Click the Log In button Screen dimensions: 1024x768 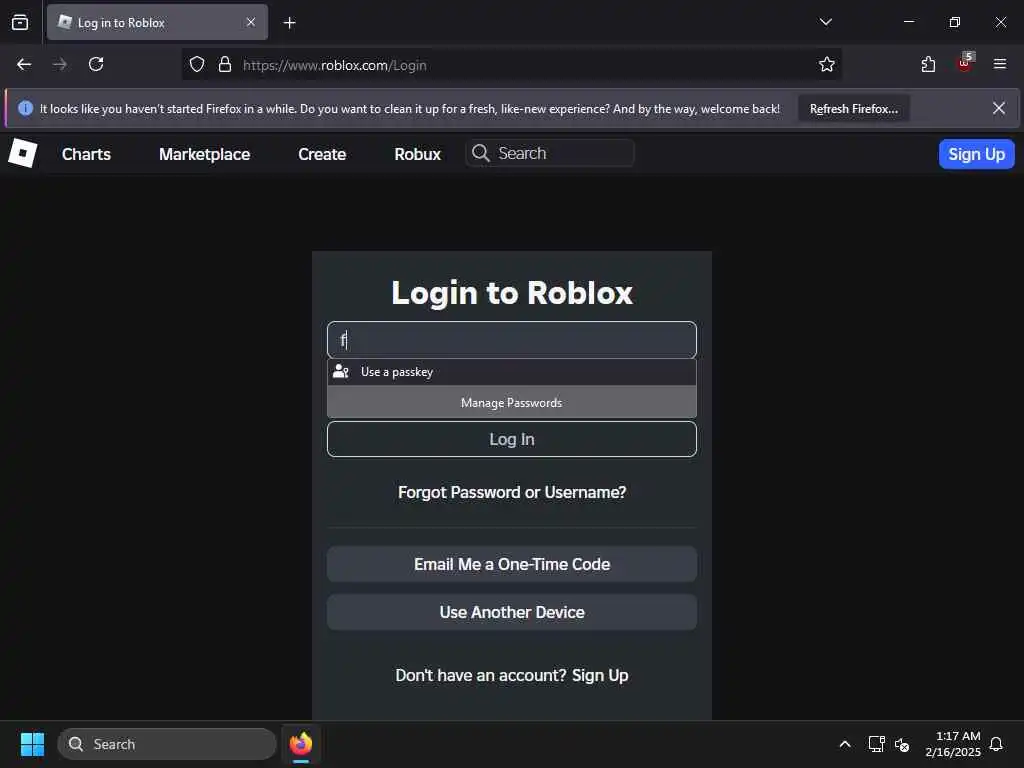click(511, 439)
